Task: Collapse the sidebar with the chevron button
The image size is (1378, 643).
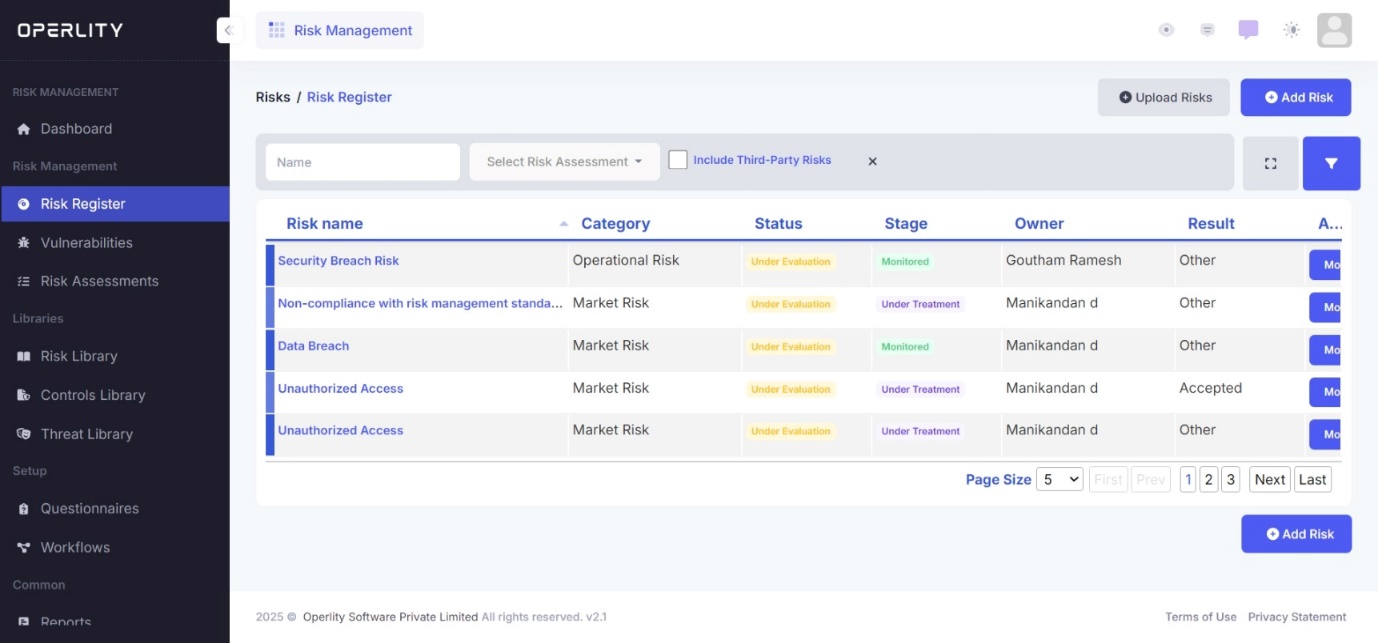Action: pos(229,30)
